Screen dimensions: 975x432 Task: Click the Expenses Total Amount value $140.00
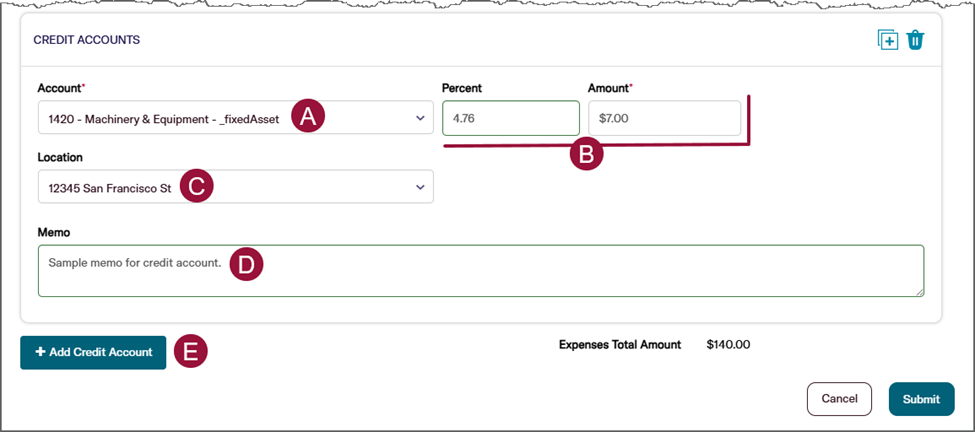coord(728,345)
